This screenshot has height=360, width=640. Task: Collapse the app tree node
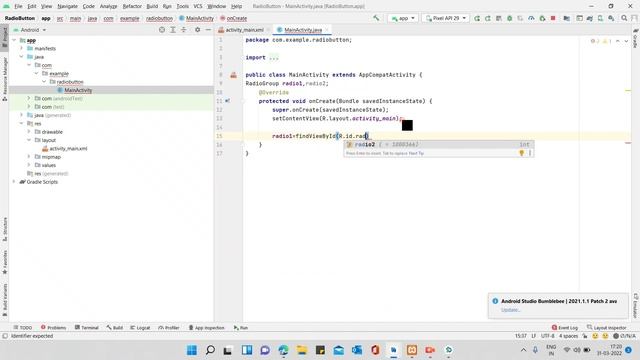(15, 40)
